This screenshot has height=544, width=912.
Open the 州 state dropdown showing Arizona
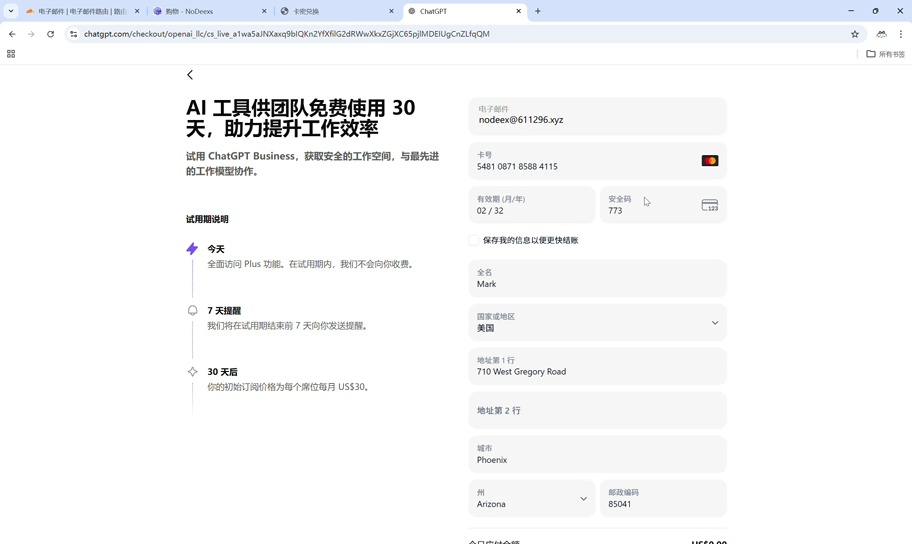pyautogui.click(x=532, y=498)
